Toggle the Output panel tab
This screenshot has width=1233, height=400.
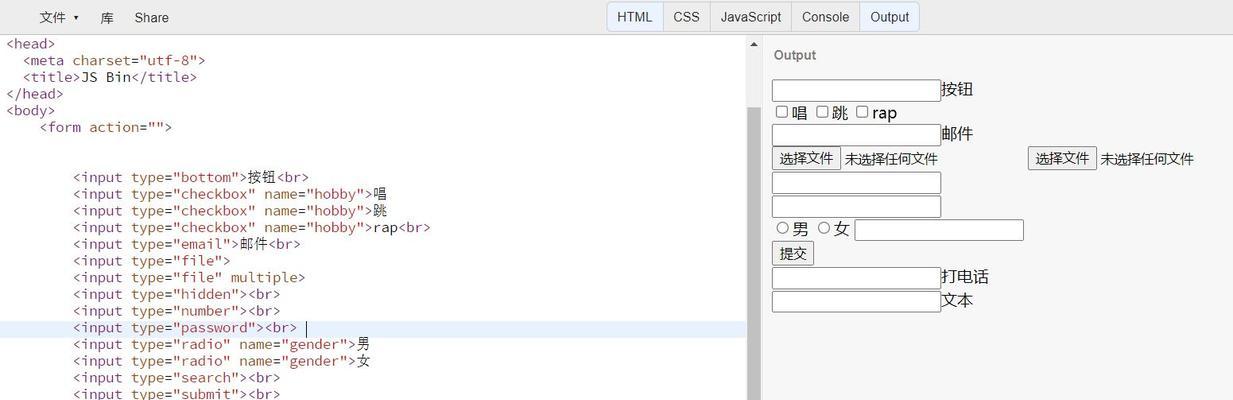889,17
